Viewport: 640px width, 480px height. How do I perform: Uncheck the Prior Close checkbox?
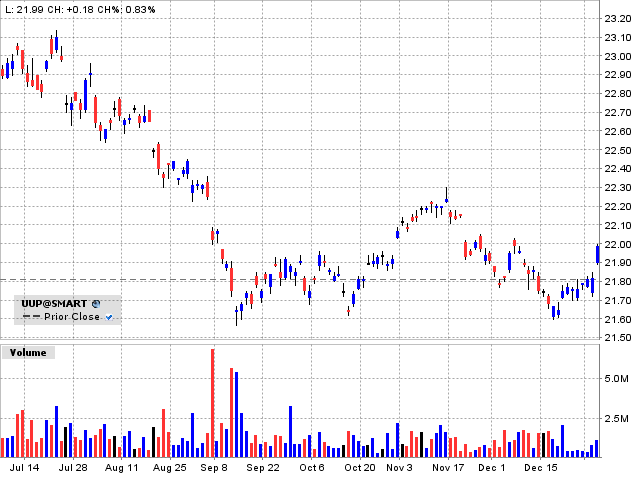coord(109,317)
